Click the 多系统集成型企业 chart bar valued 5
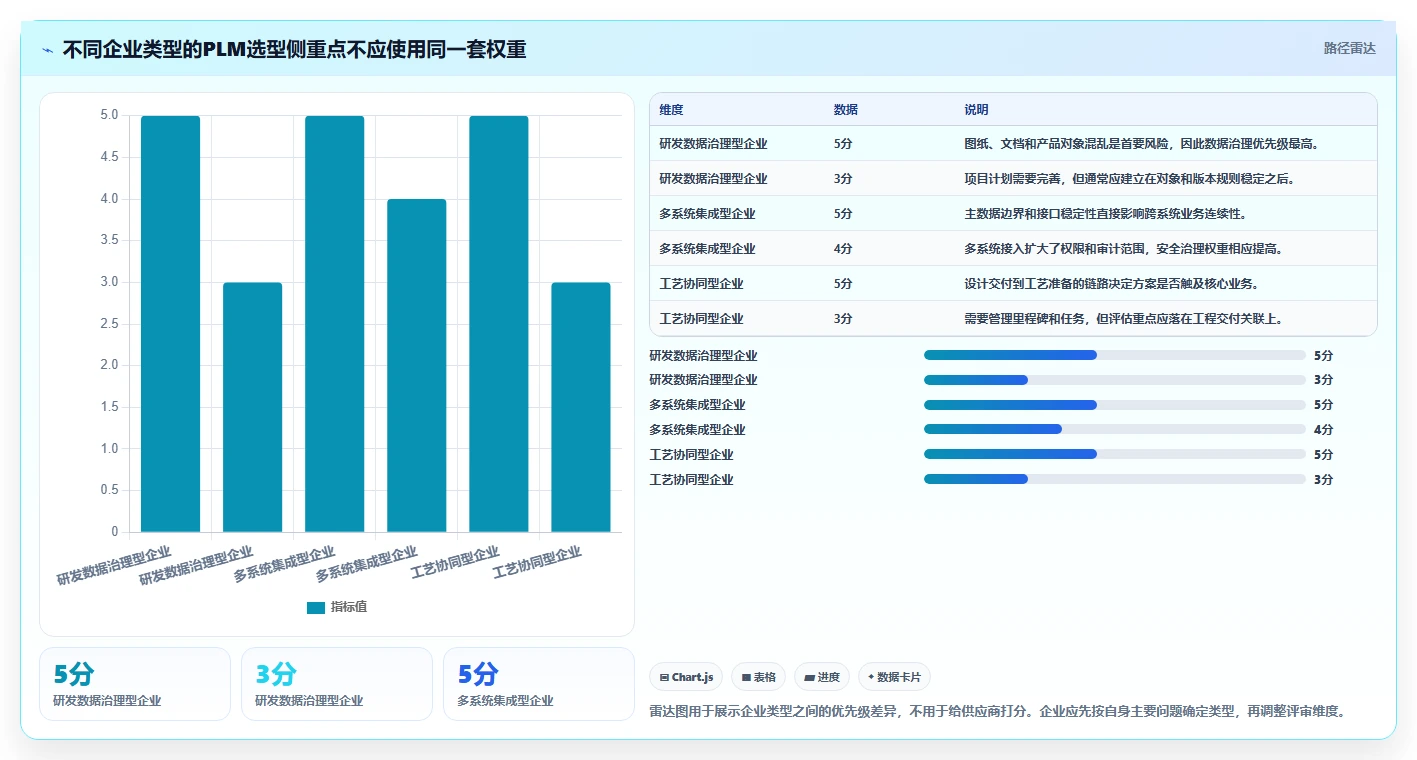The width and height of the screenshot is (1417, 760). (335, 324)
